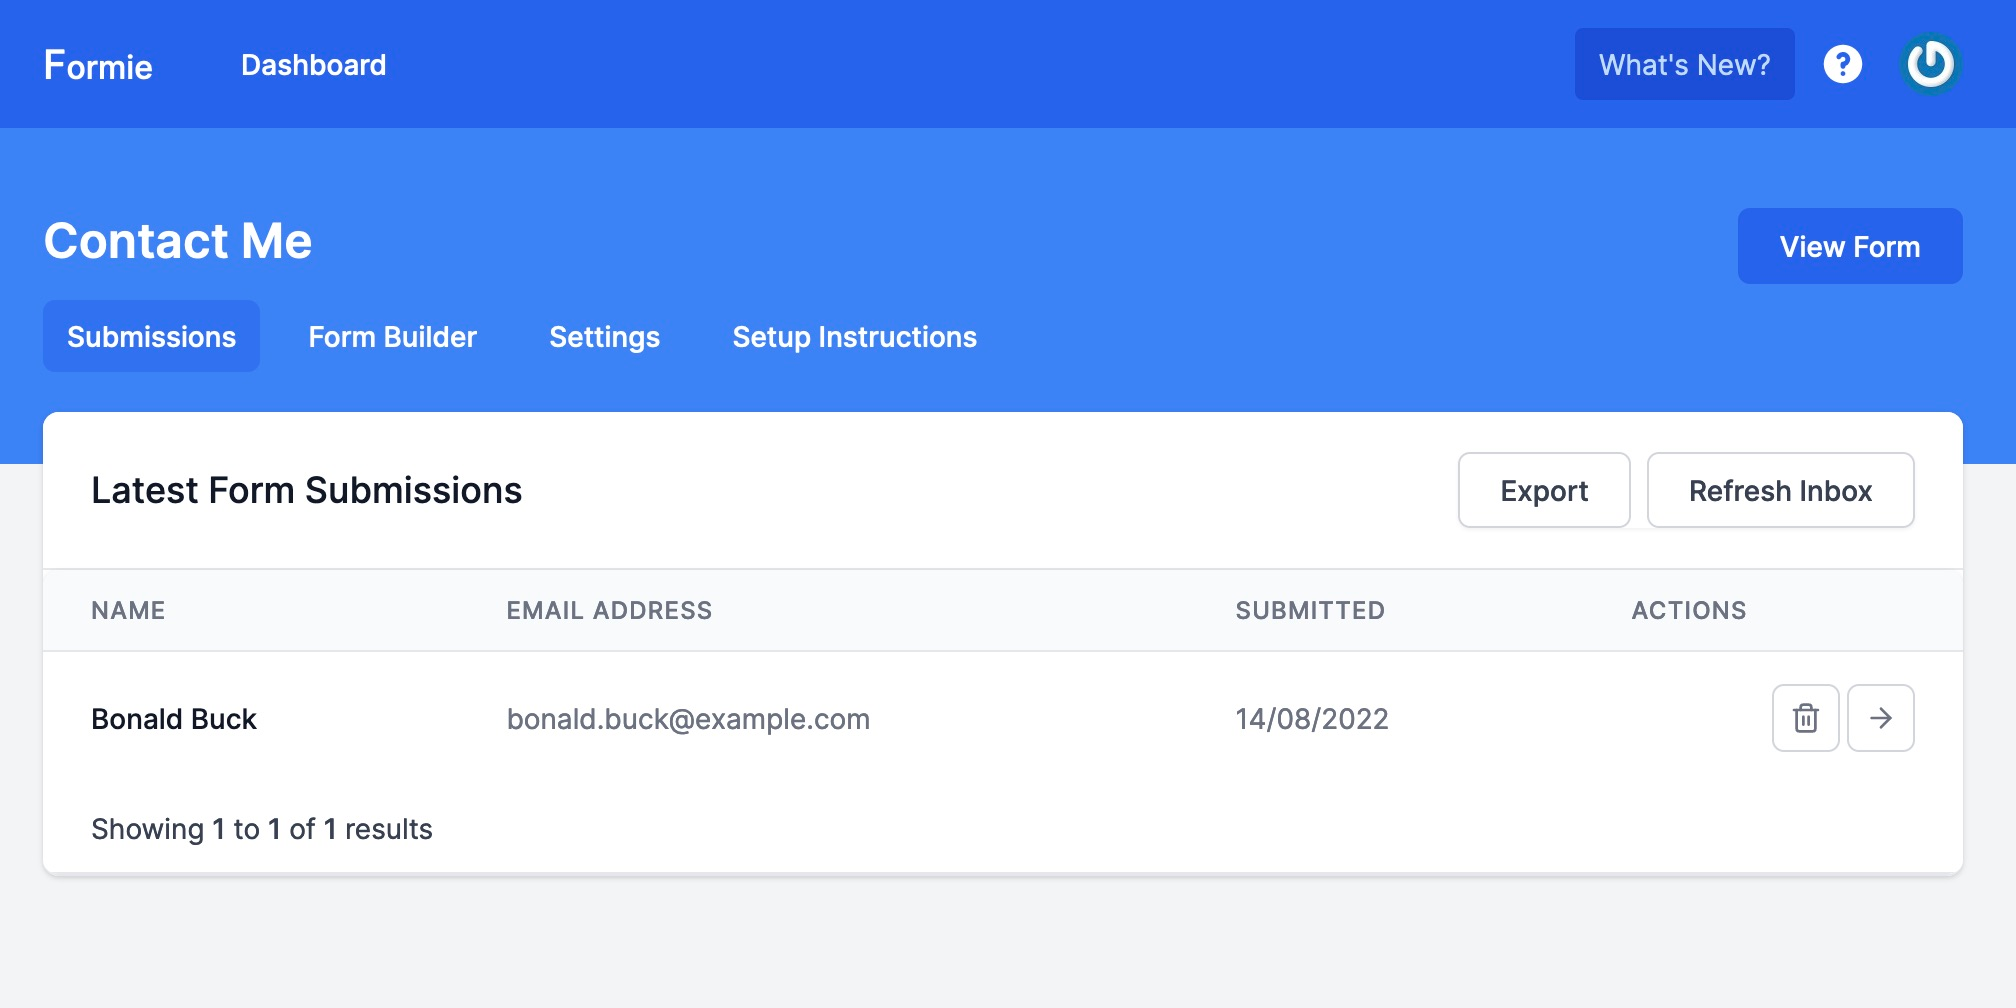The height and width of the screenshot is (1008, 2016).
Task: Open user account avatar power icon
Action: 1930,64
